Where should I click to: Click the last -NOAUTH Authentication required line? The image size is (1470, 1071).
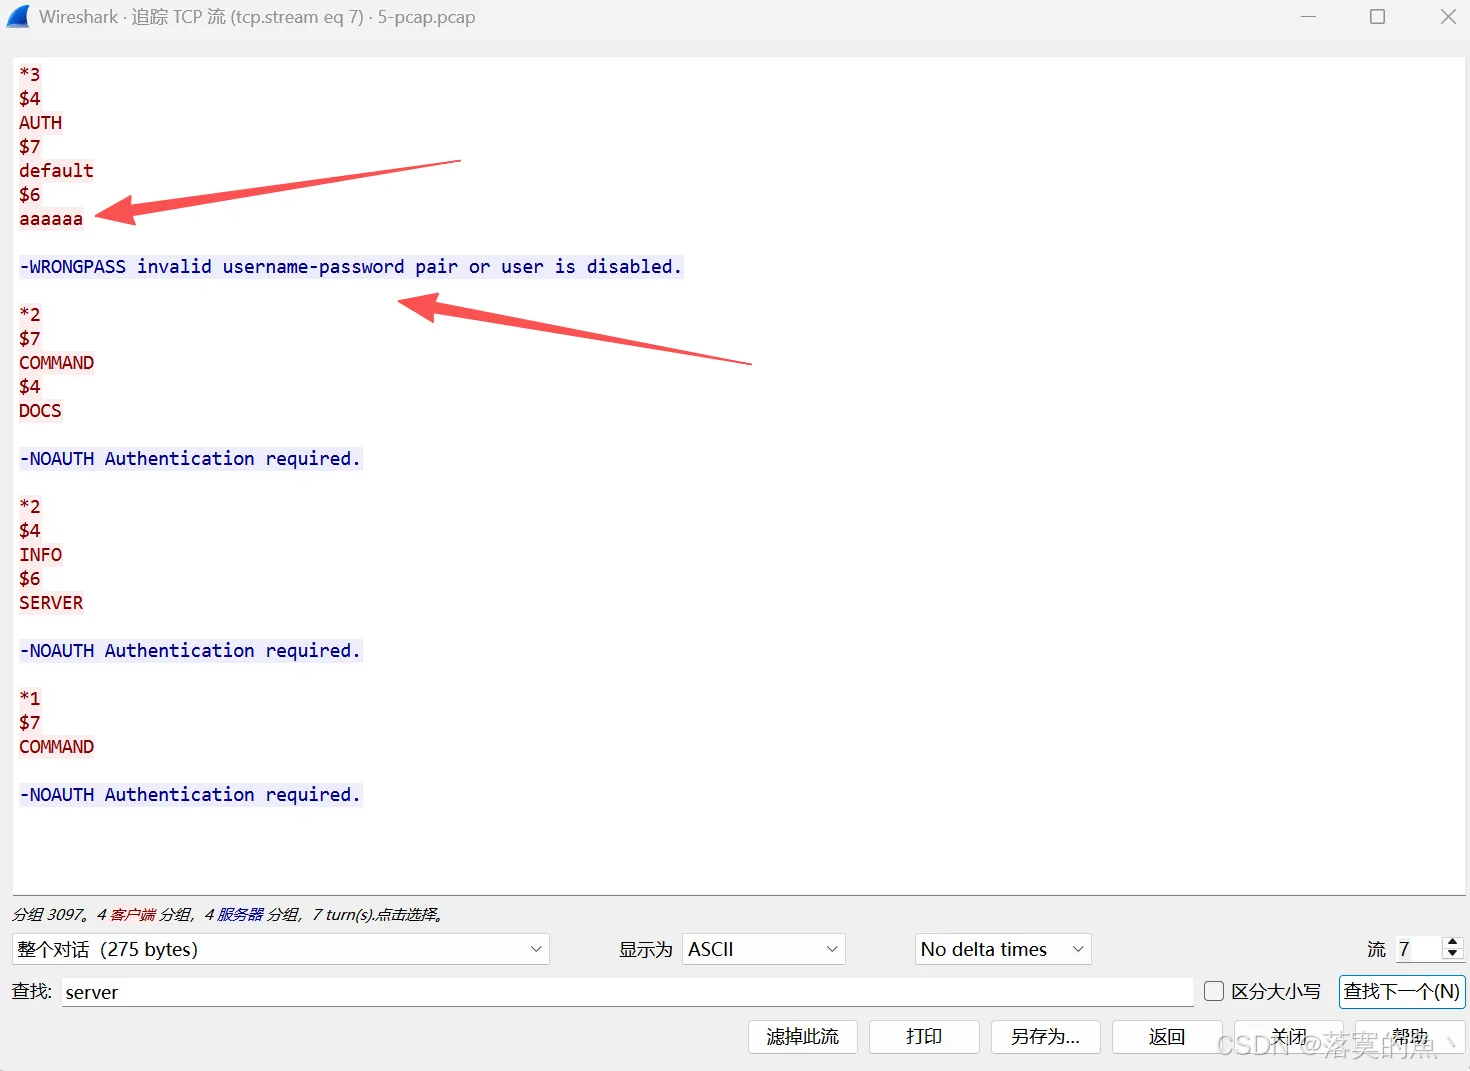[x=190, y=795]
